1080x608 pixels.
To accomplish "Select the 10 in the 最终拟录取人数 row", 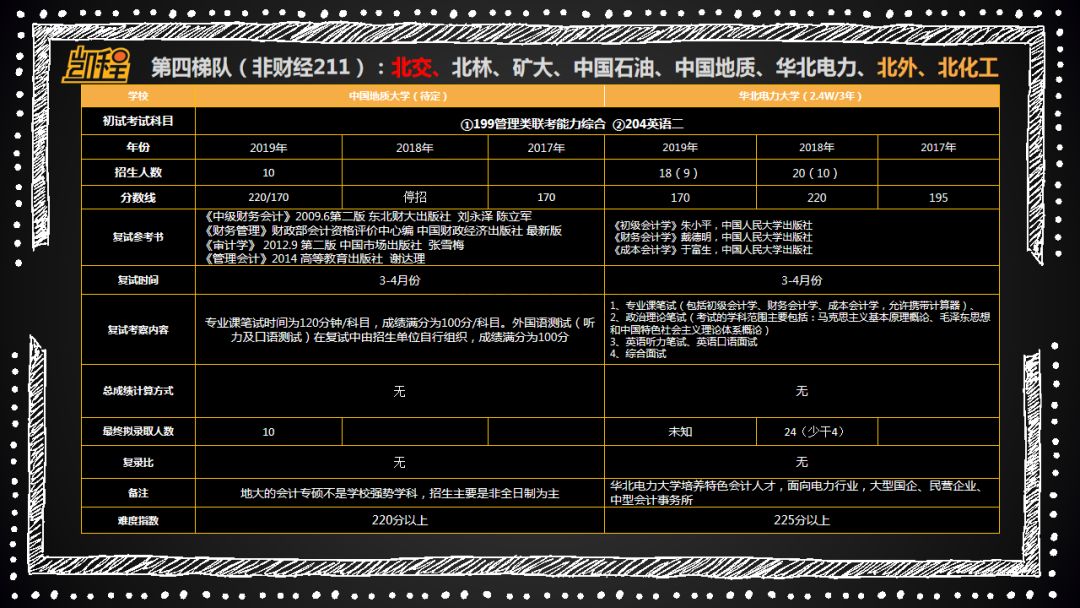I will [269, 432].
